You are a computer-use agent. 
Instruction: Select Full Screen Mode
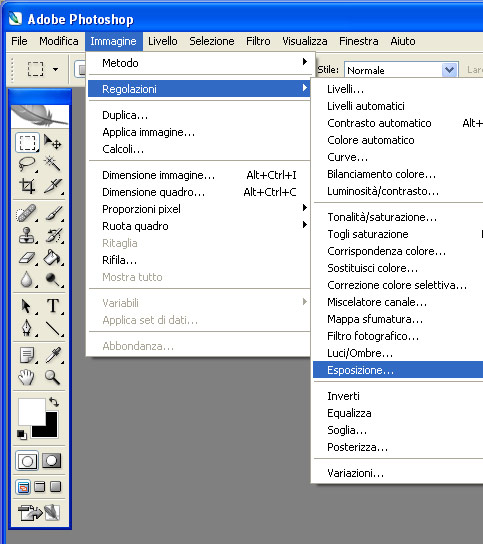click(x=56, y=487)
